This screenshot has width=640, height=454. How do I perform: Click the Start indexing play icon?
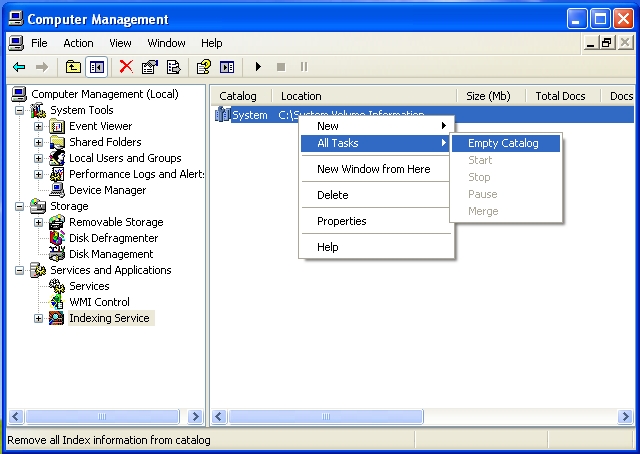pyautogui.click(x=258, y=67)
